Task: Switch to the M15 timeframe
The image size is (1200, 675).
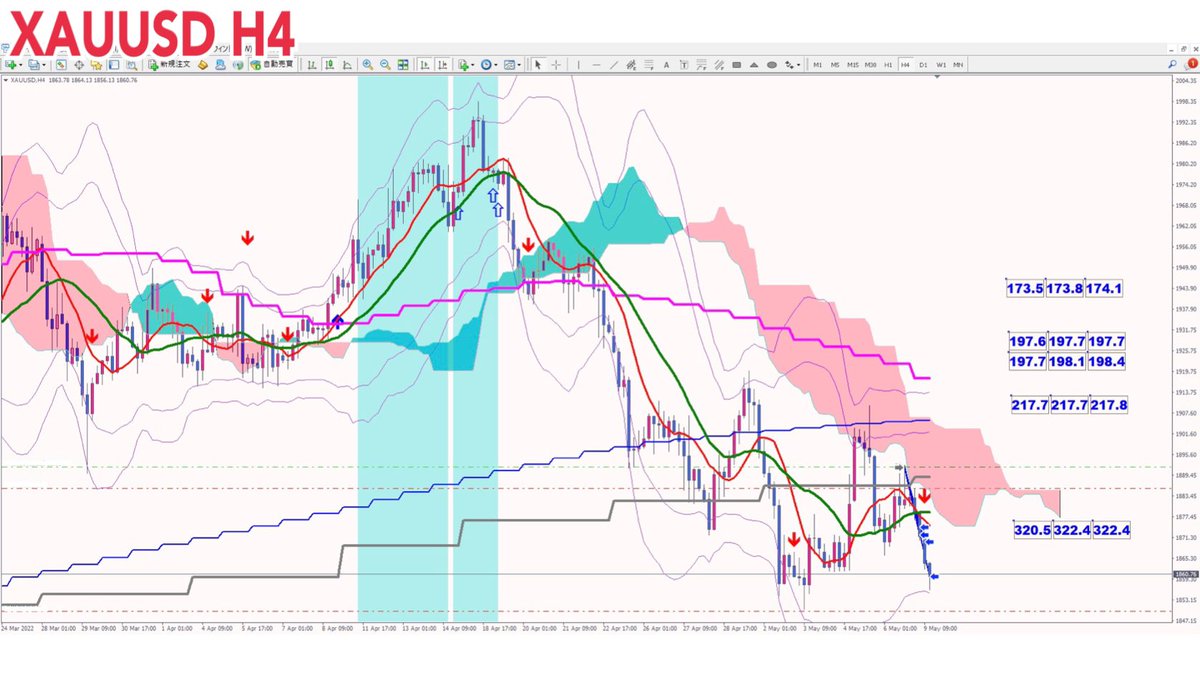Action: (853, 65)
